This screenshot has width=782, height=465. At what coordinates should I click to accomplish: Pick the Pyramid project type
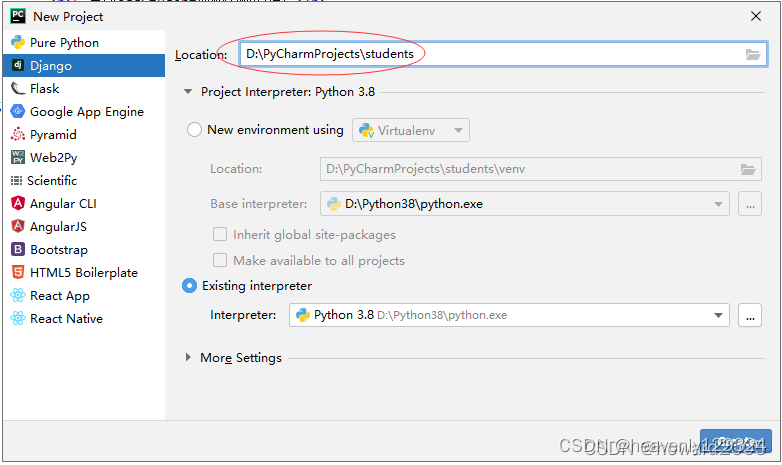[x=84, y=134]
